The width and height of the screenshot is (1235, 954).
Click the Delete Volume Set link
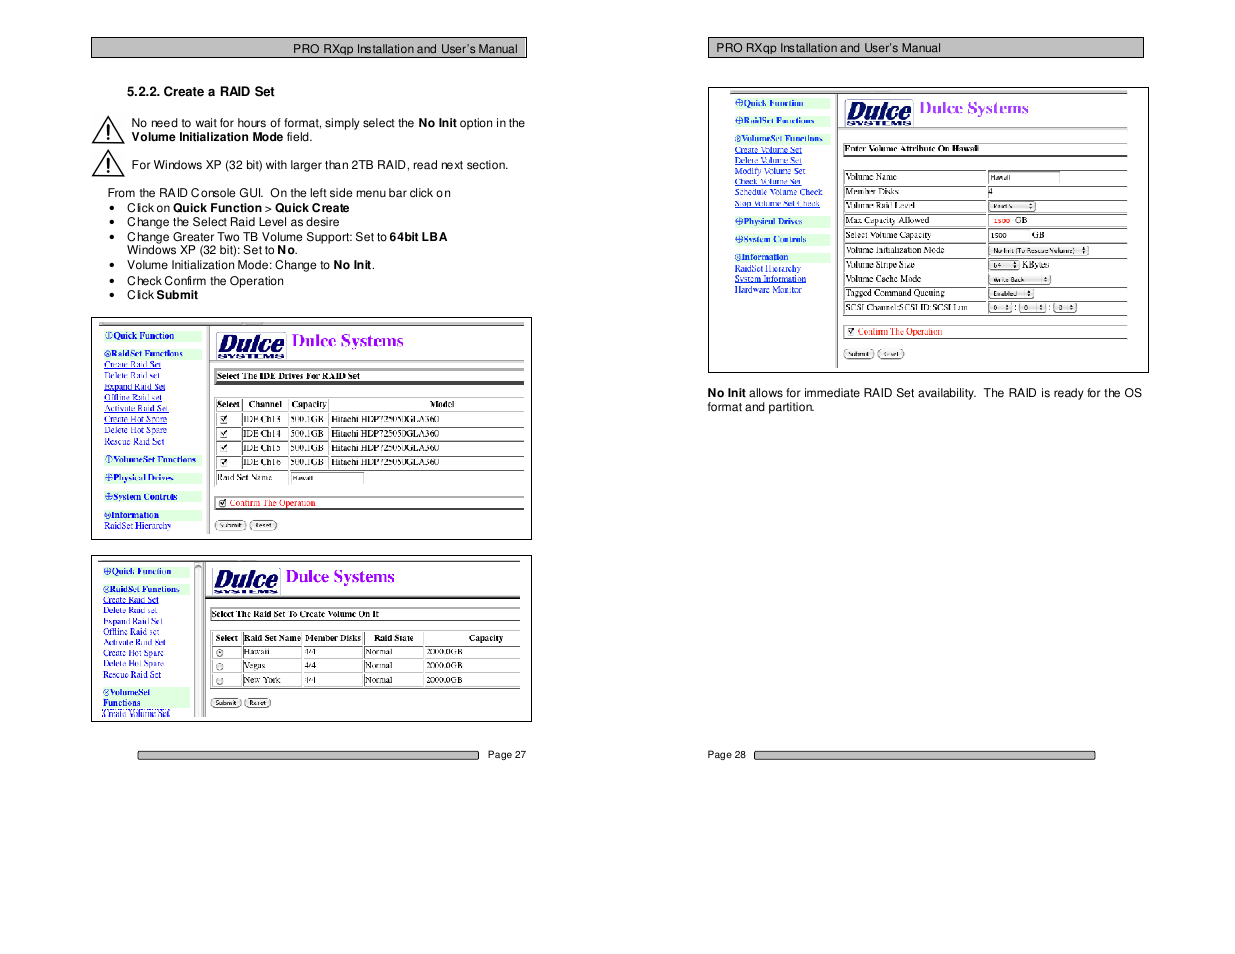[x=768, y=160]
